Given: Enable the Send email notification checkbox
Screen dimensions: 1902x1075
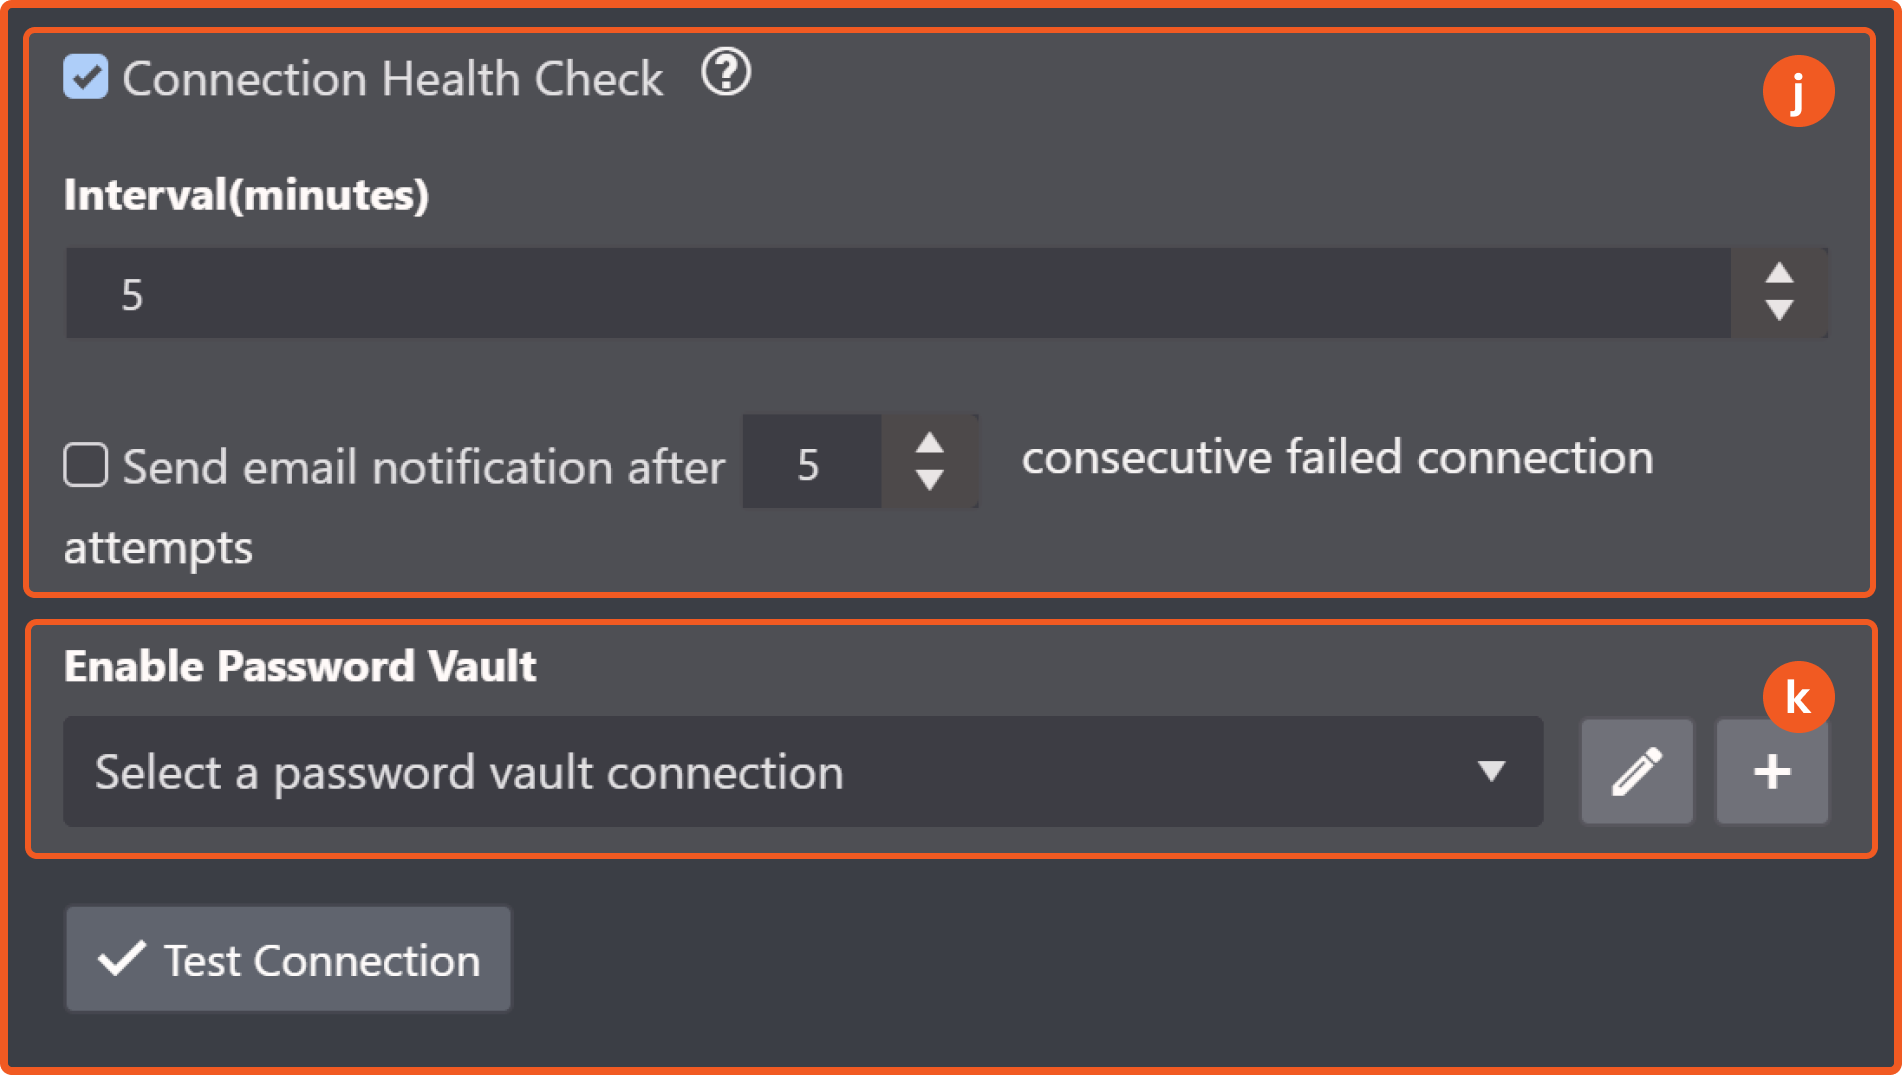Looking at the screenshot, I should (86, 465).
